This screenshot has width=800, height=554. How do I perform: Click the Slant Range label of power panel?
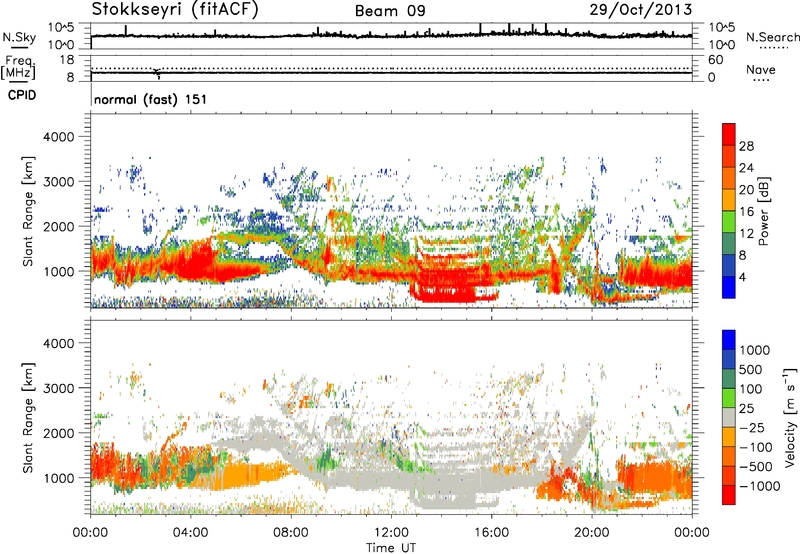[x=28, y=211]
